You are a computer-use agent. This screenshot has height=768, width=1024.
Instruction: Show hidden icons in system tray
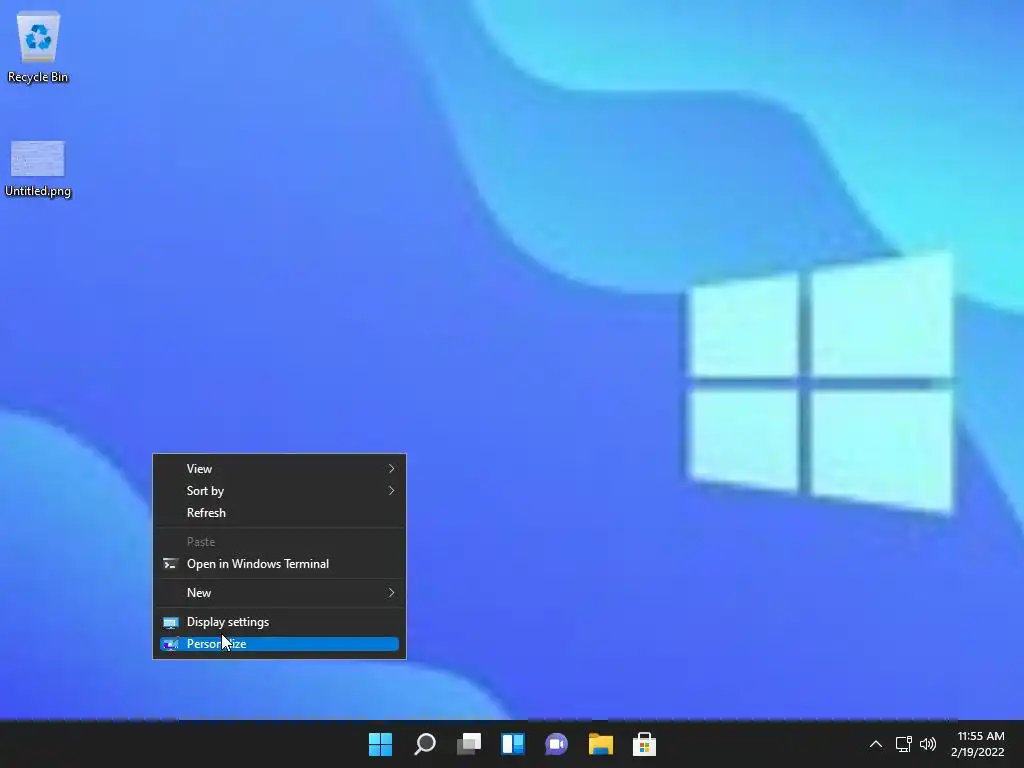tap(876, 744)
